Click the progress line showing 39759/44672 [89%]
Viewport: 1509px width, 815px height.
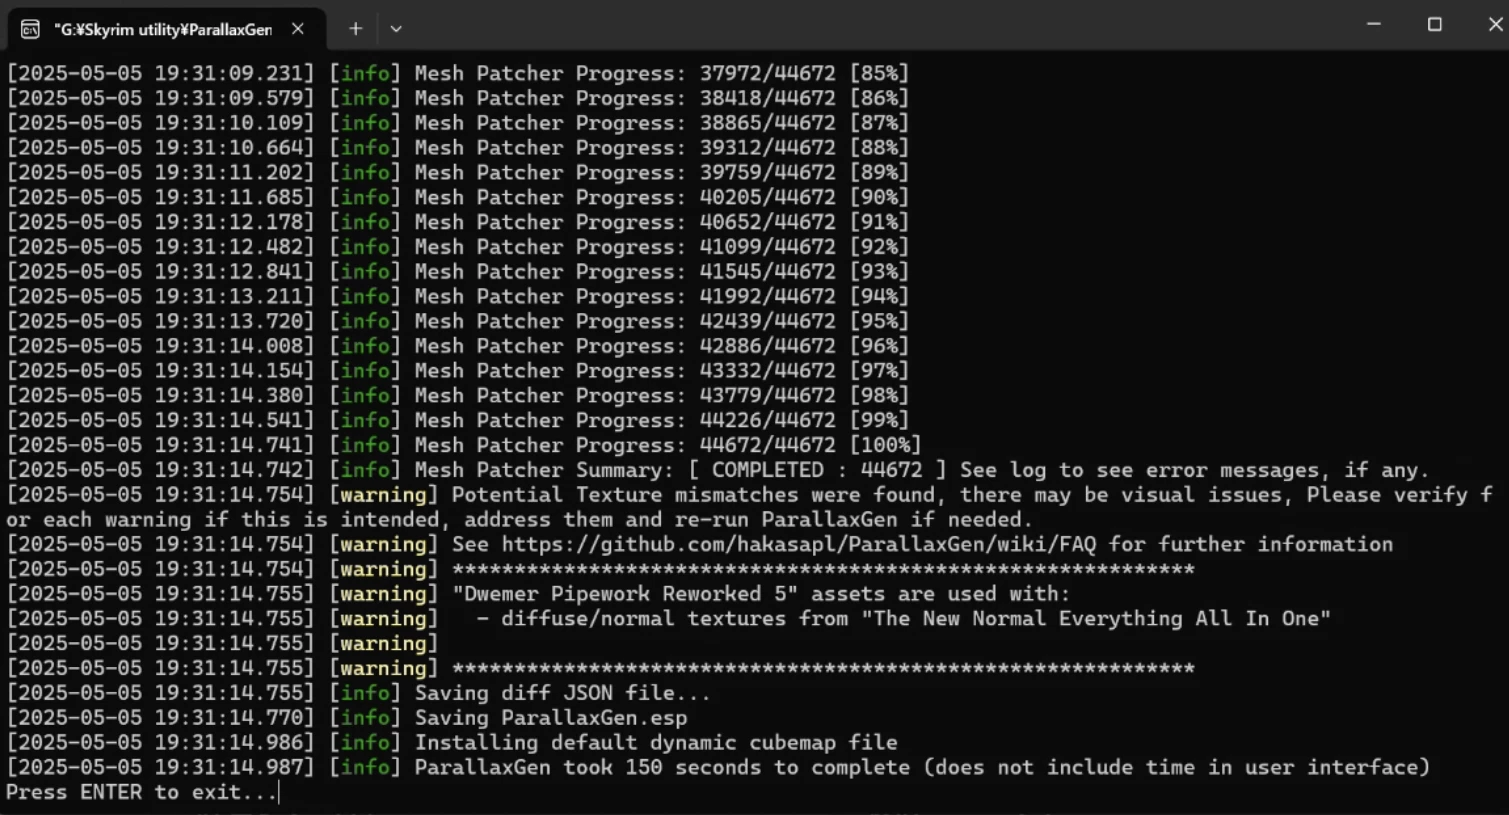pyautogui.click(x=457, y=172)
